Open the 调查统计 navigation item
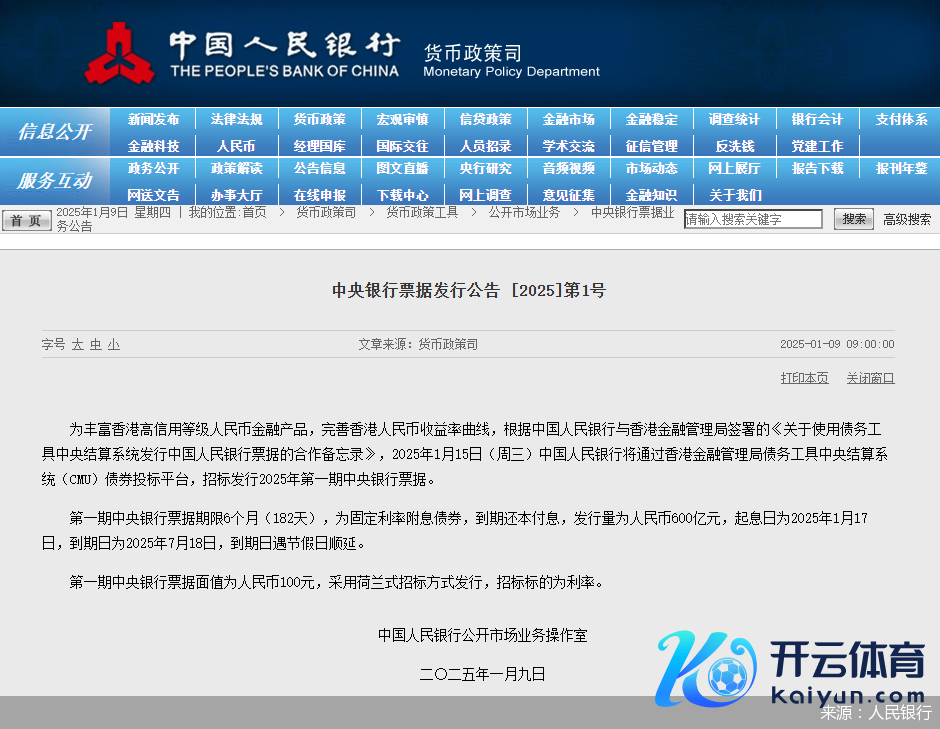940x729 pixels. click(734, 119)
